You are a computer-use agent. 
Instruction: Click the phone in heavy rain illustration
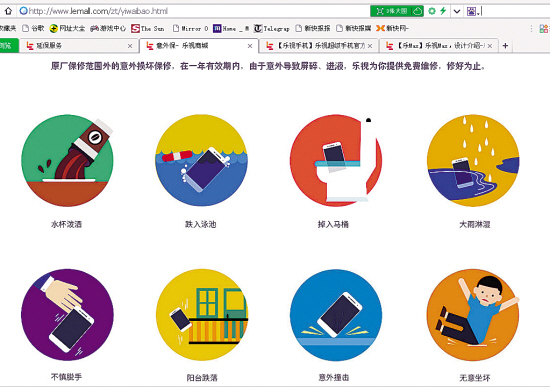coord(473,160)
